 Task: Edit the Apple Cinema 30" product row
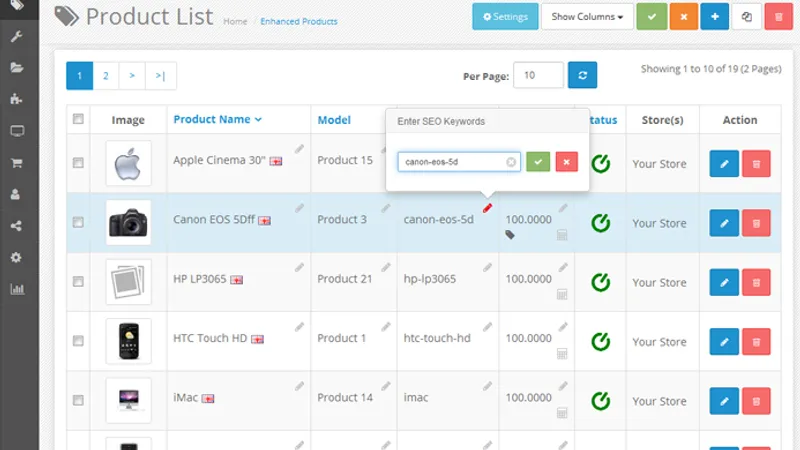724,164
